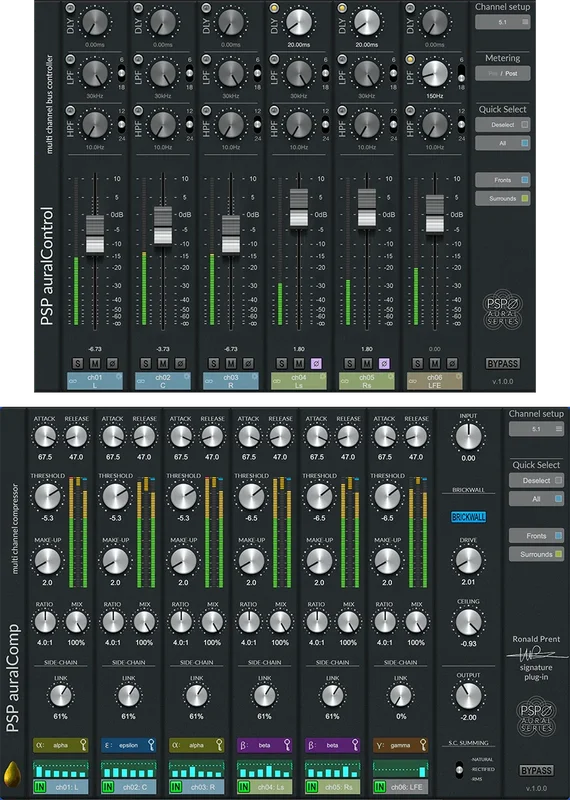This screenshot has height=800, width=570.
Task: Disable low-pass filter on ch06 LFE
Action: click(x=410, y=59)
